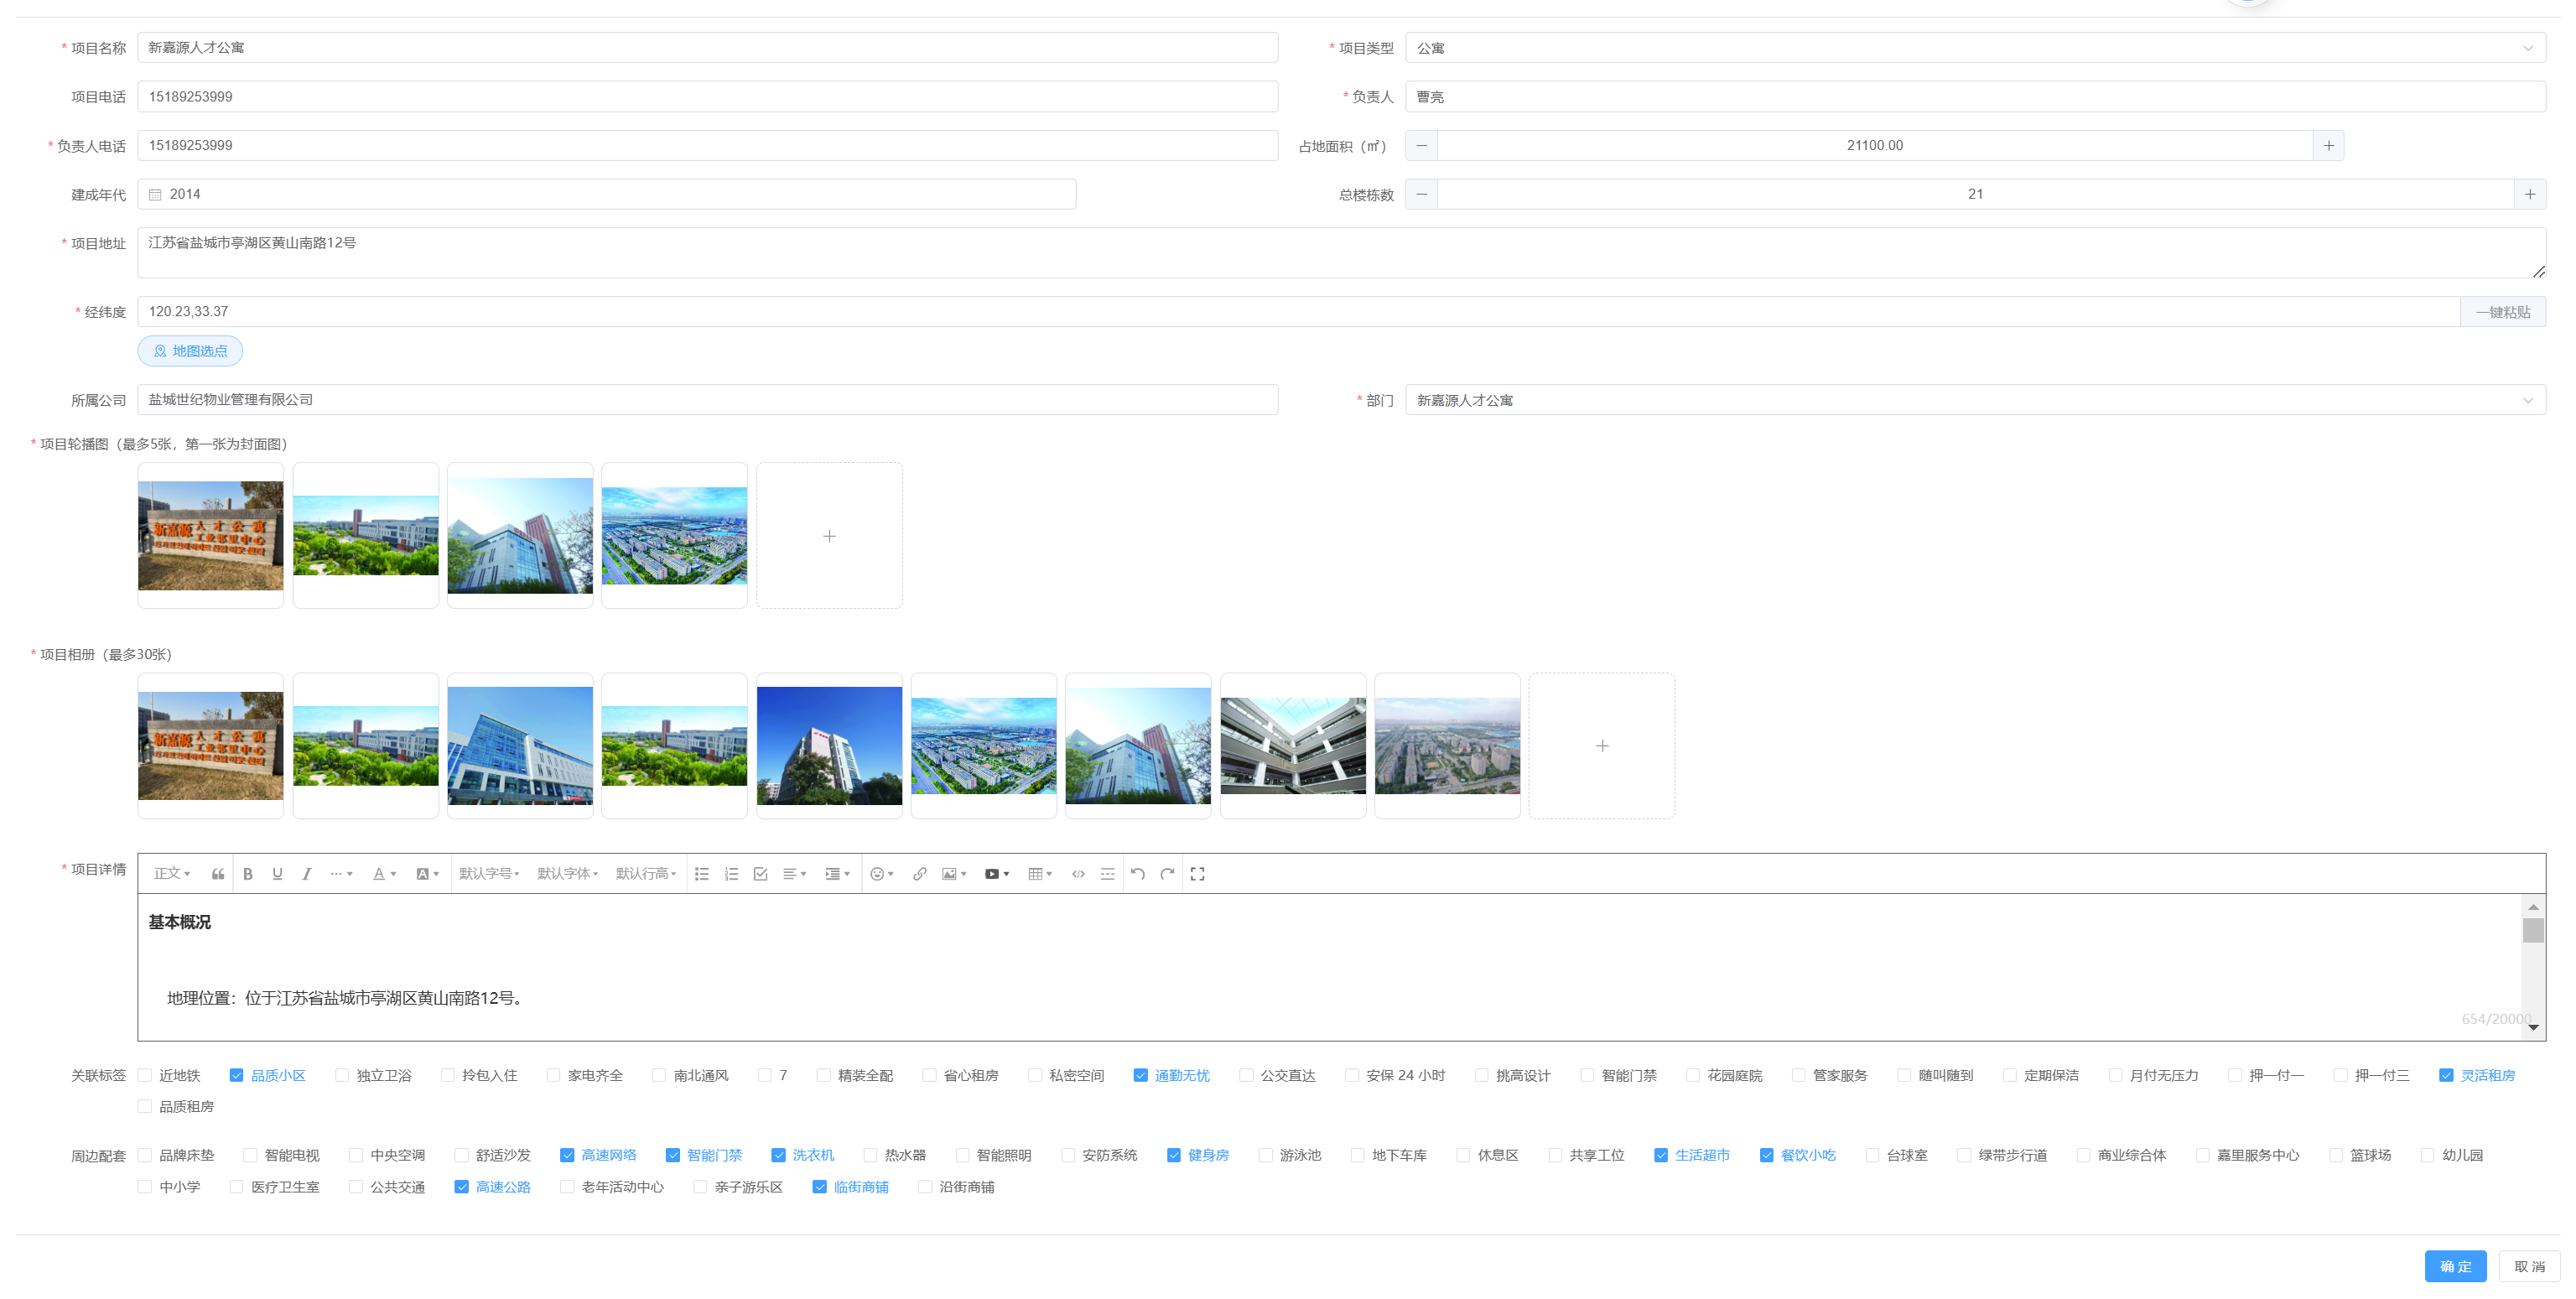
Task: Open the 项目类型 dropdown
Action: pos(1974,48)
